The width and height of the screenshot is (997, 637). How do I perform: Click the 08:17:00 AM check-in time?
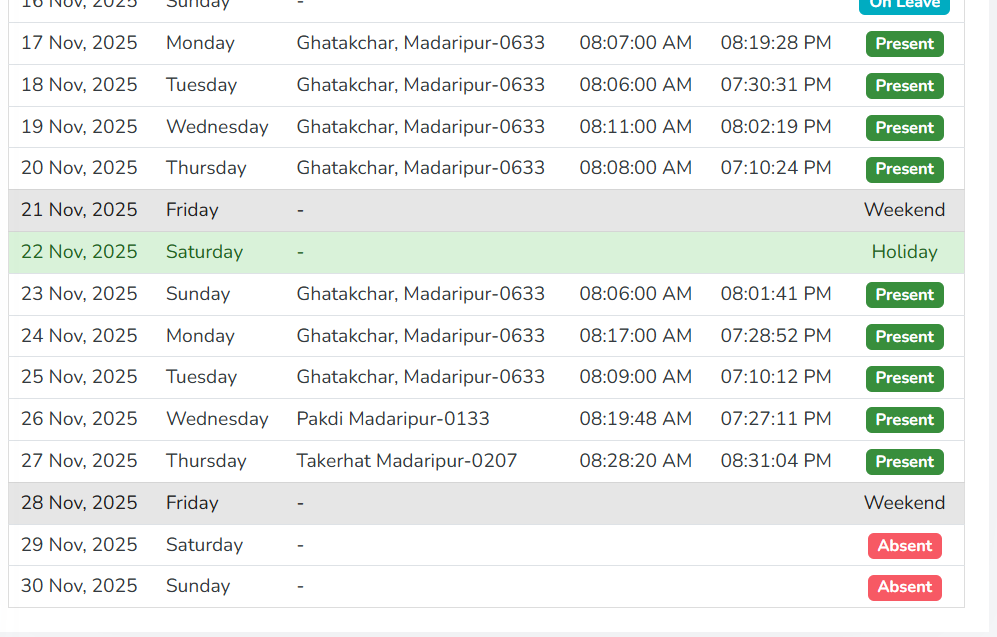(636, 336)
